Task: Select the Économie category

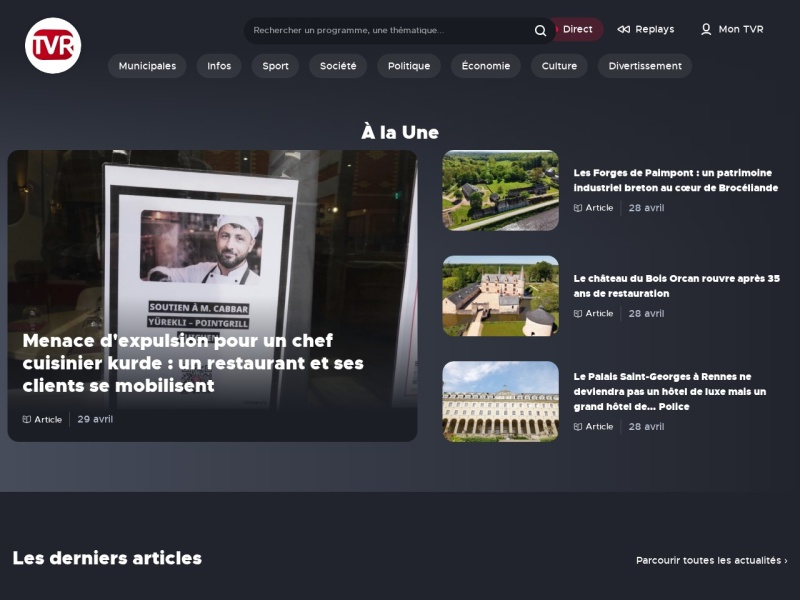Action: 486,66
